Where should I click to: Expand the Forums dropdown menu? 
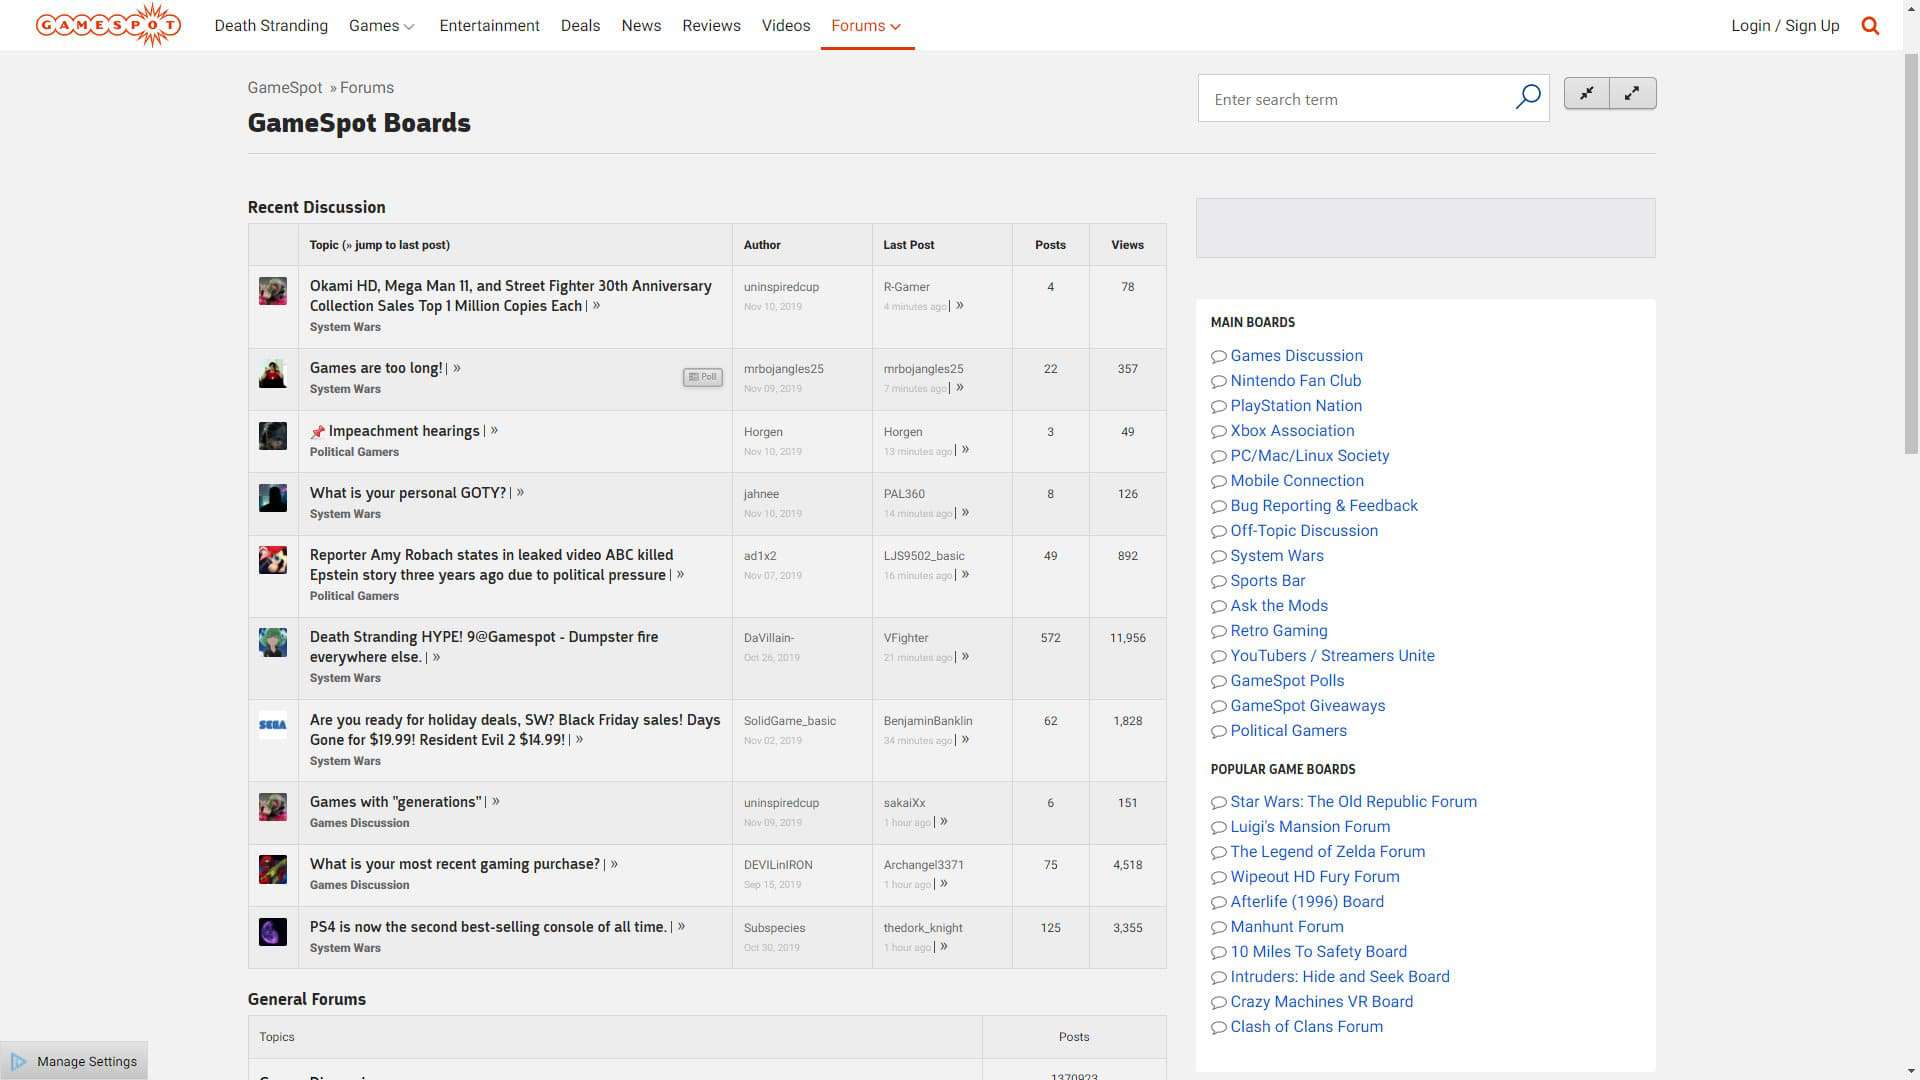(x=866, y=26)
